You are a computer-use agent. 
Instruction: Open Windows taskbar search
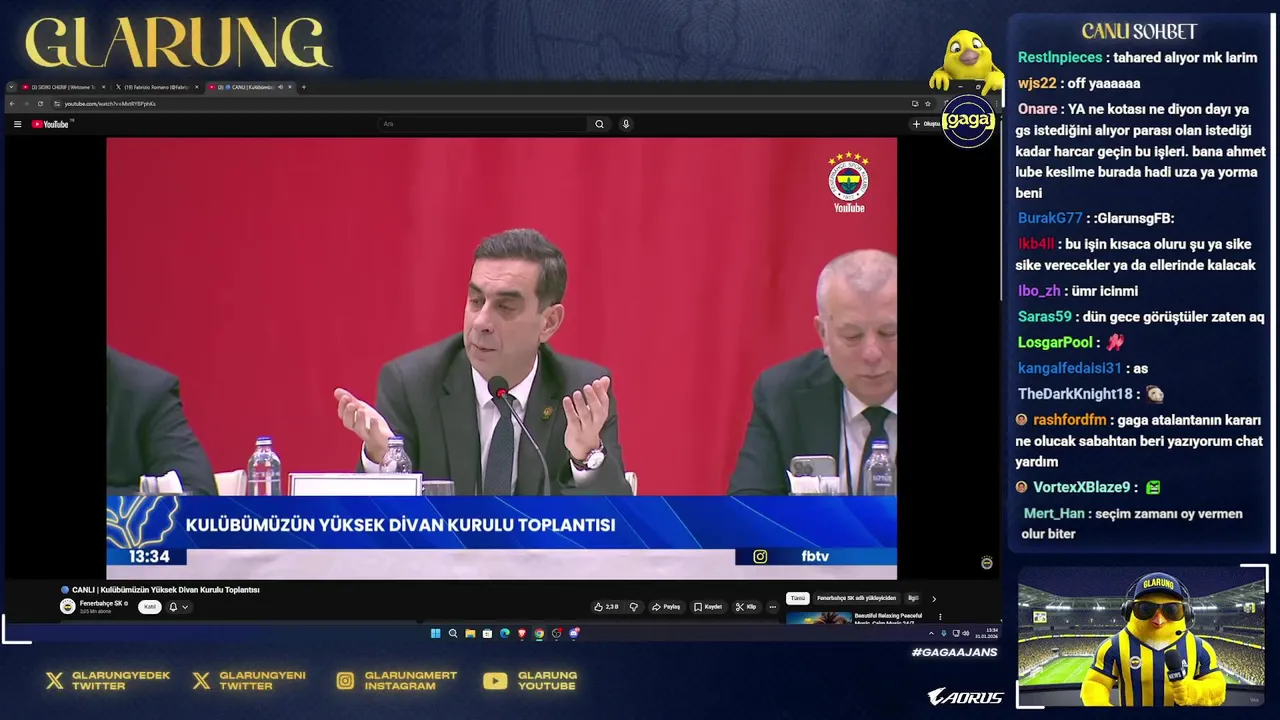tap(453, 633)
